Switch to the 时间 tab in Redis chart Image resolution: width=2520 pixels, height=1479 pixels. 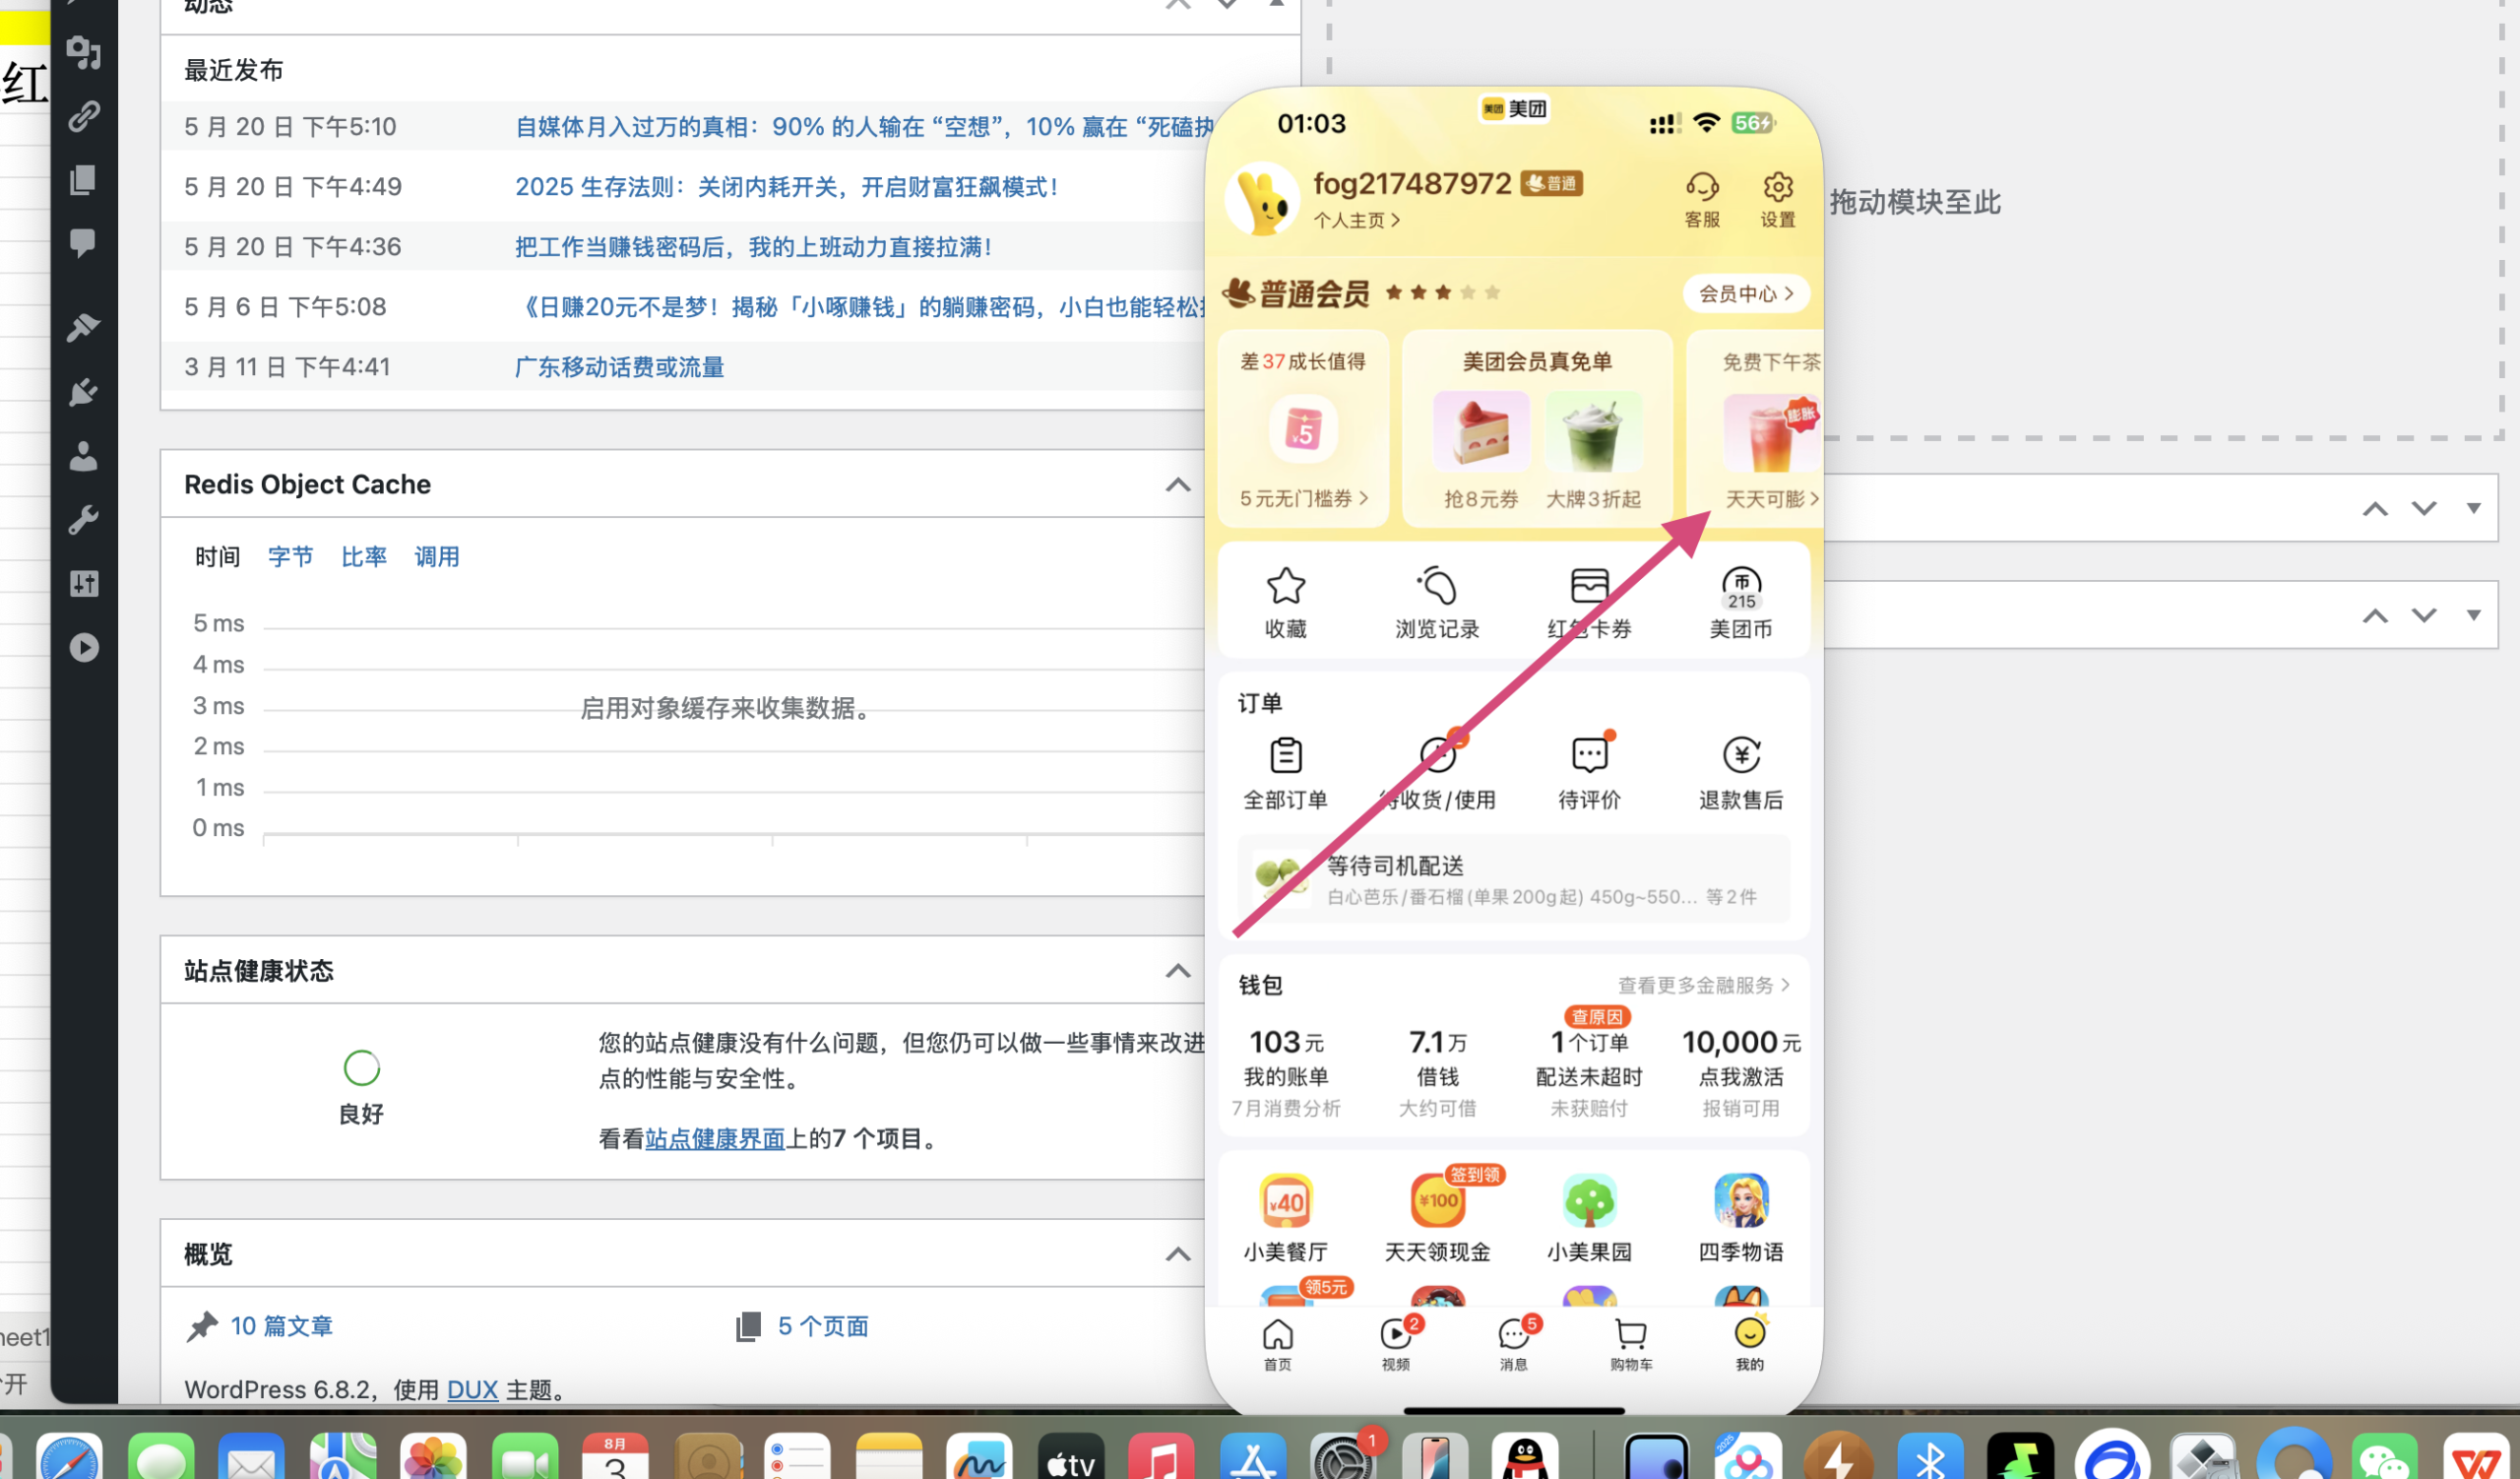click(217, 557)
